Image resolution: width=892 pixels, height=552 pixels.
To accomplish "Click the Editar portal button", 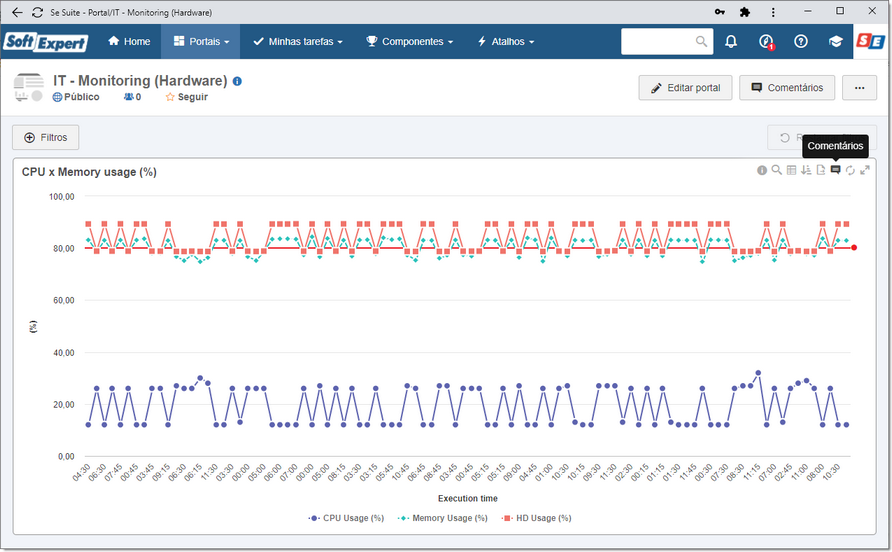I will (x=685, y=88).
